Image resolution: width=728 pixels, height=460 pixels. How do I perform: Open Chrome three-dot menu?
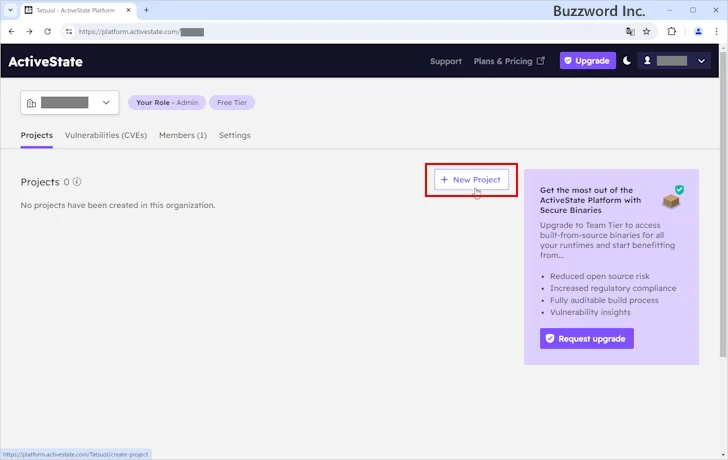[x=716, y=32]
